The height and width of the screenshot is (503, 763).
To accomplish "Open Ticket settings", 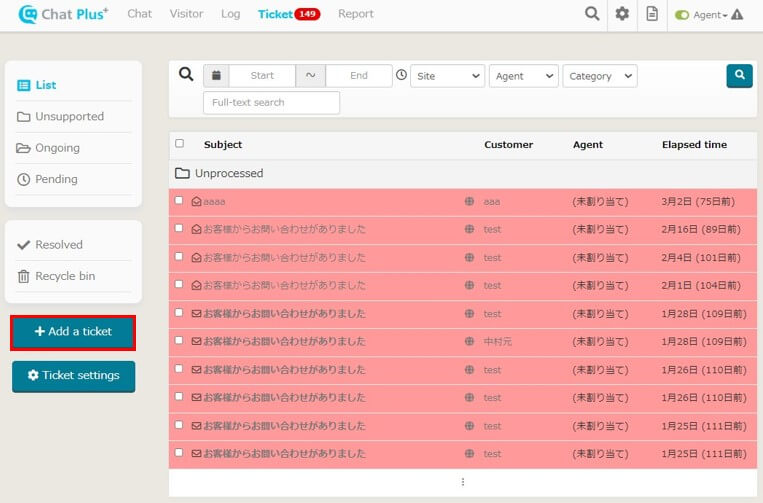I will coord(73,376).
